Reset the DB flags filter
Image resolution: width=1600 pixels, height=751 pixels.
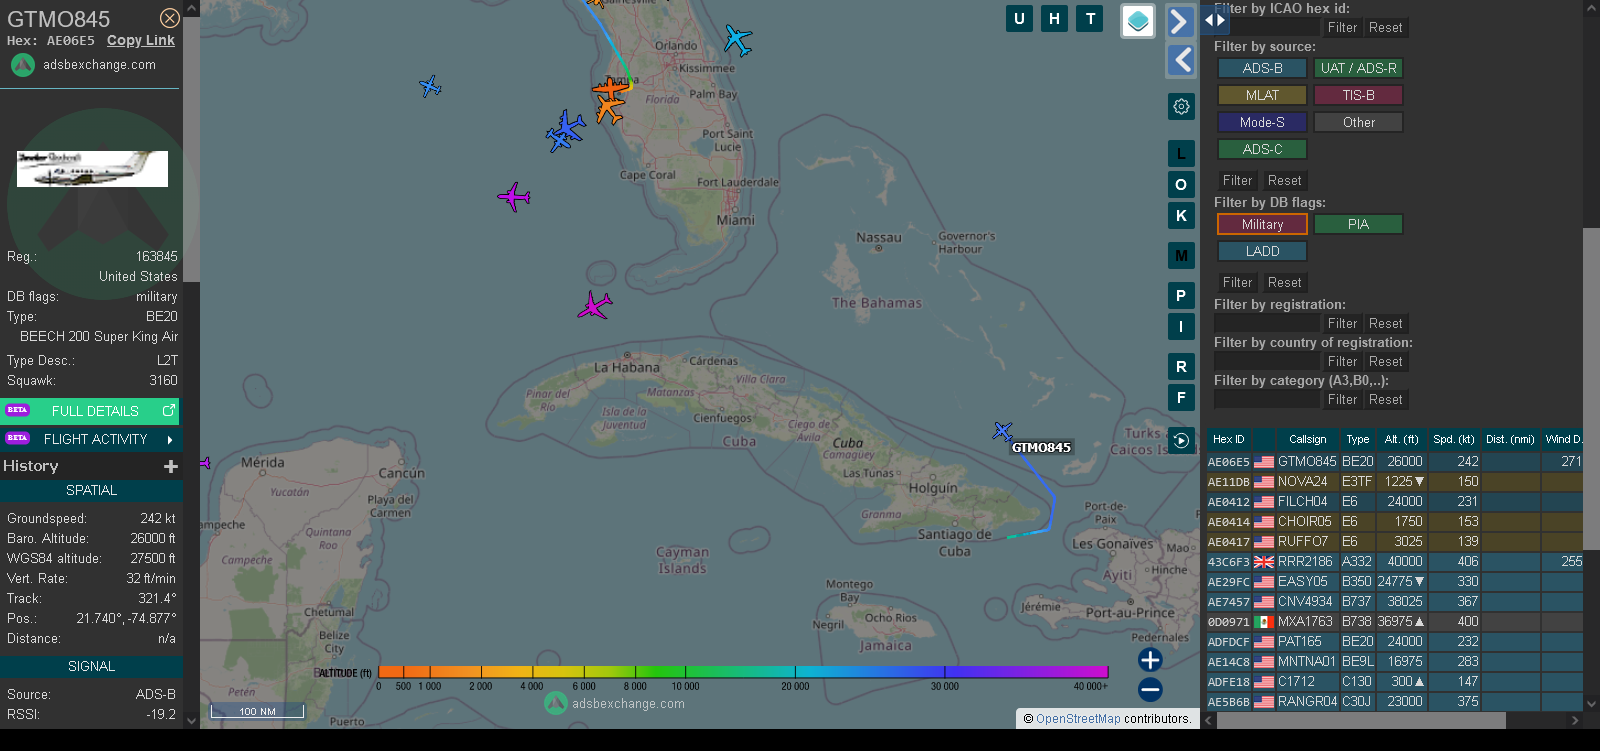[x=1284, y=282]
